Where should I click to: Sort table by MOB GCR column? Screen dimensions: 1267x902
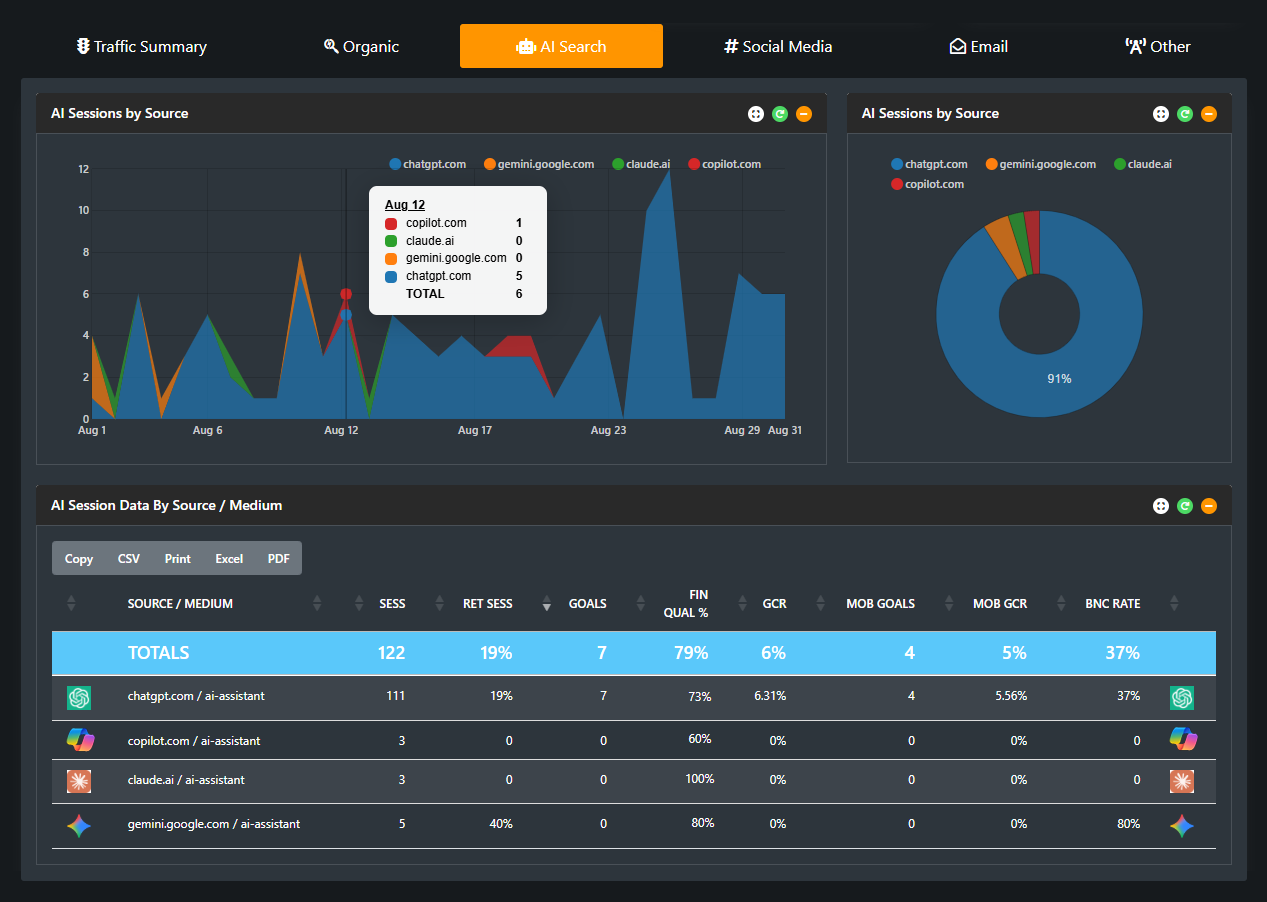coord(1000,604)
